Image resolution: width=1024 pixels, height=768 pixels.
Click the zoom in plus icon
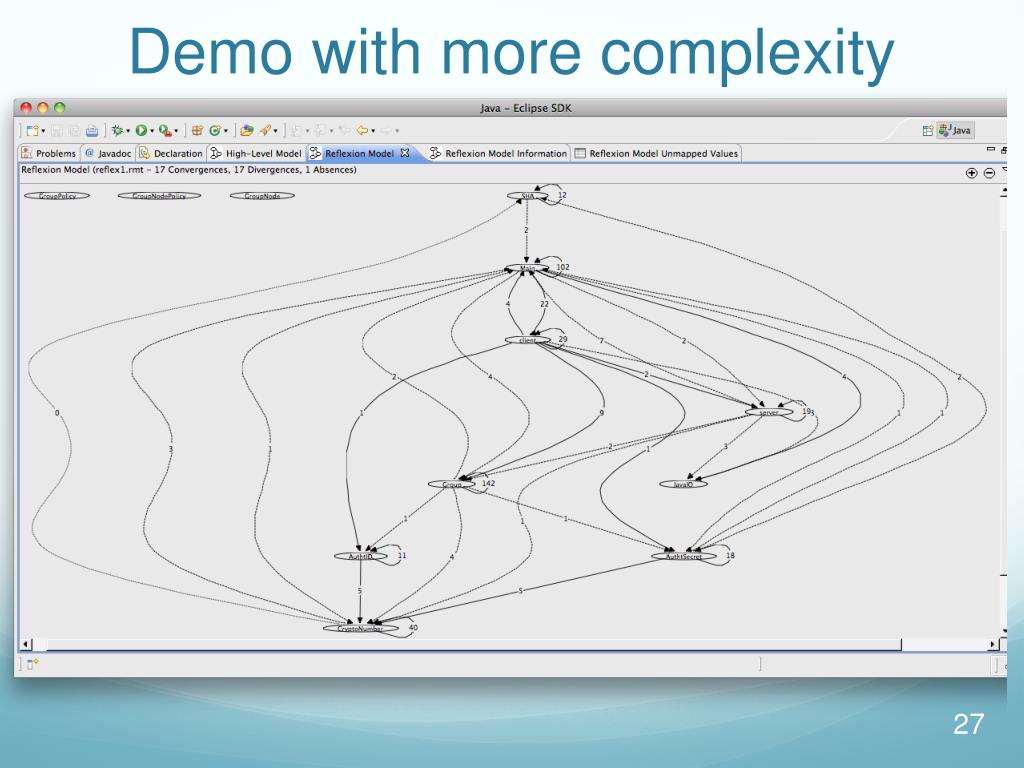[971, 173]
